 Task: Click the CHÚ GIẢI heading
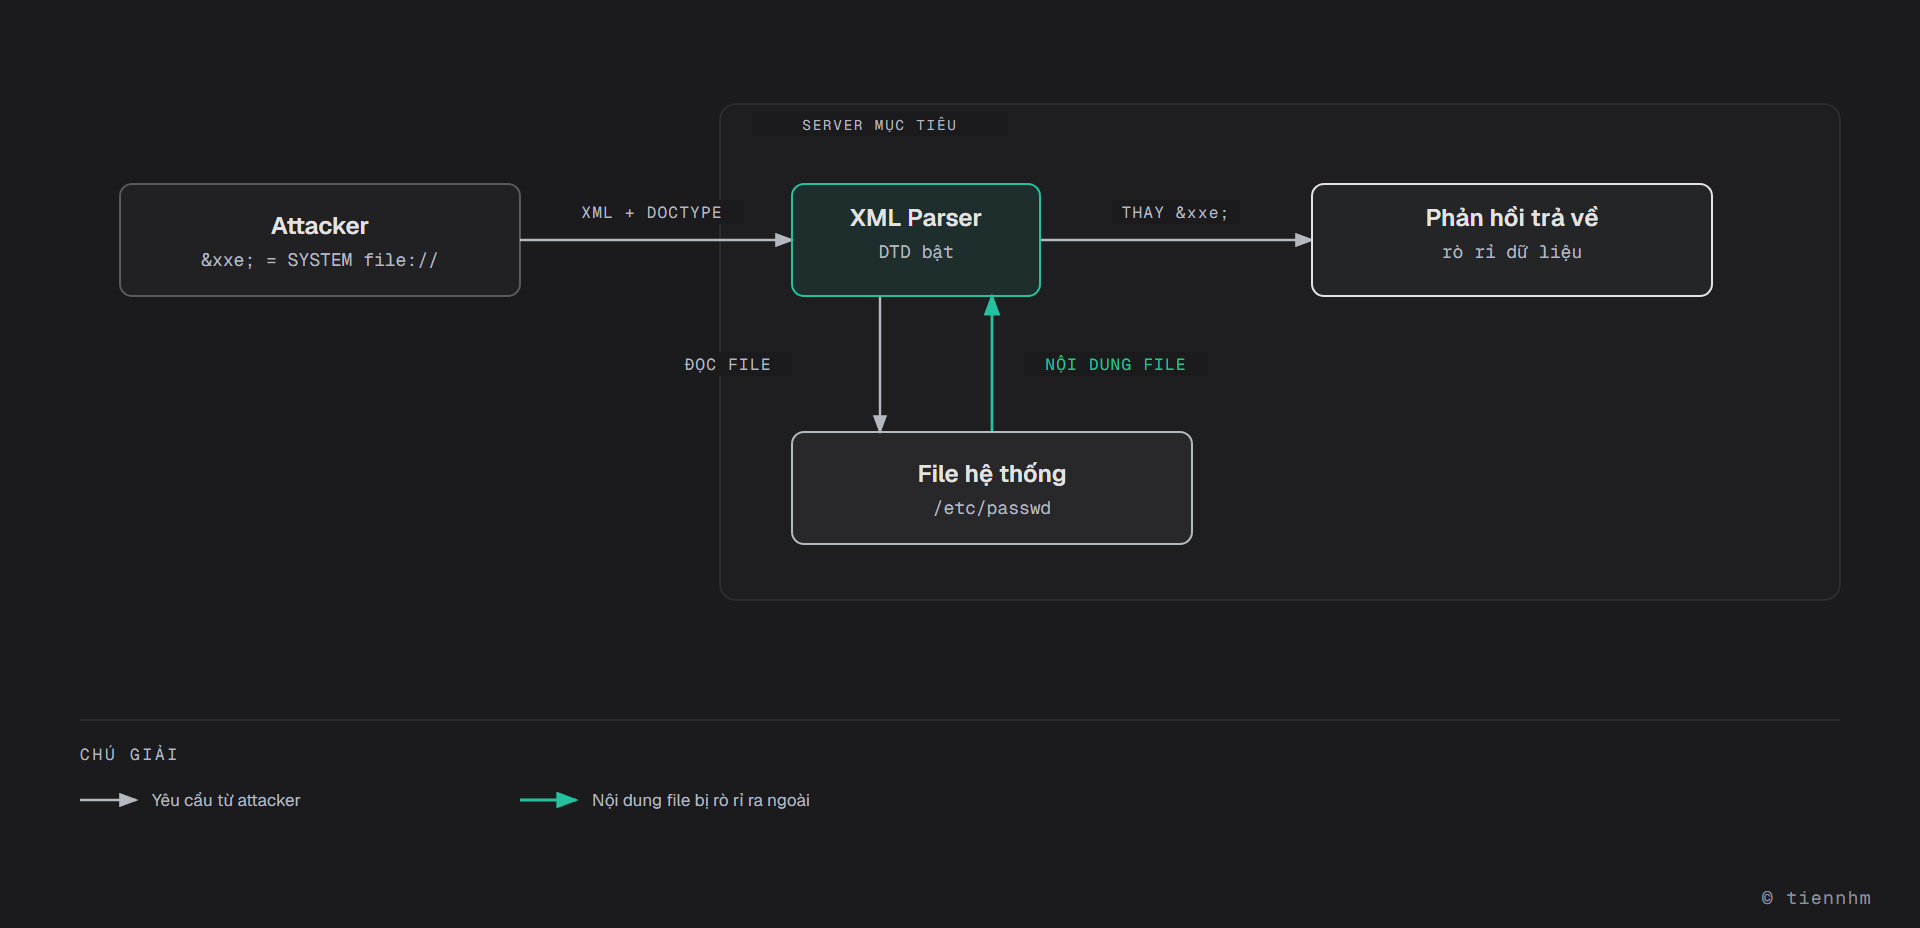(129, 754)
